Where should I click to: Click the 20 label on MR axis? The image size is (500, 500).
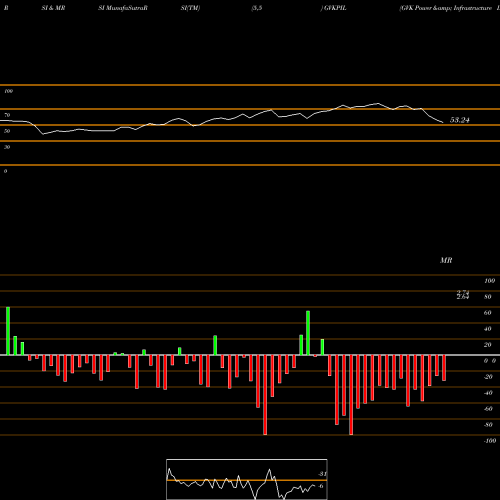coord(488,345)
